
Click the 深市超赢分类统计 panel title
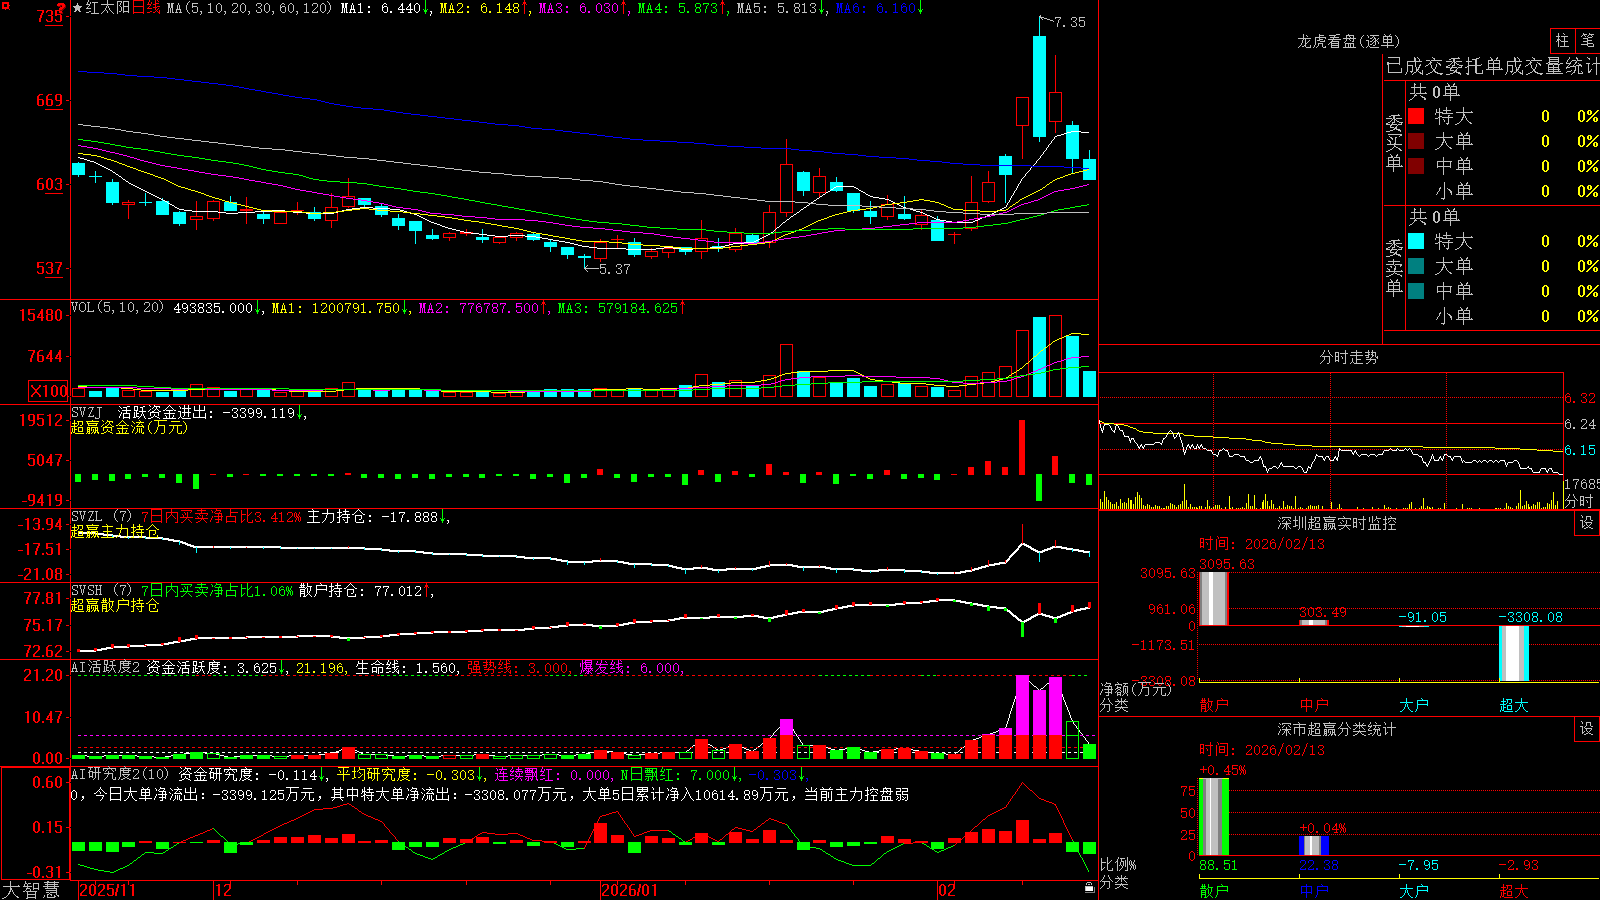[1337, 729]
